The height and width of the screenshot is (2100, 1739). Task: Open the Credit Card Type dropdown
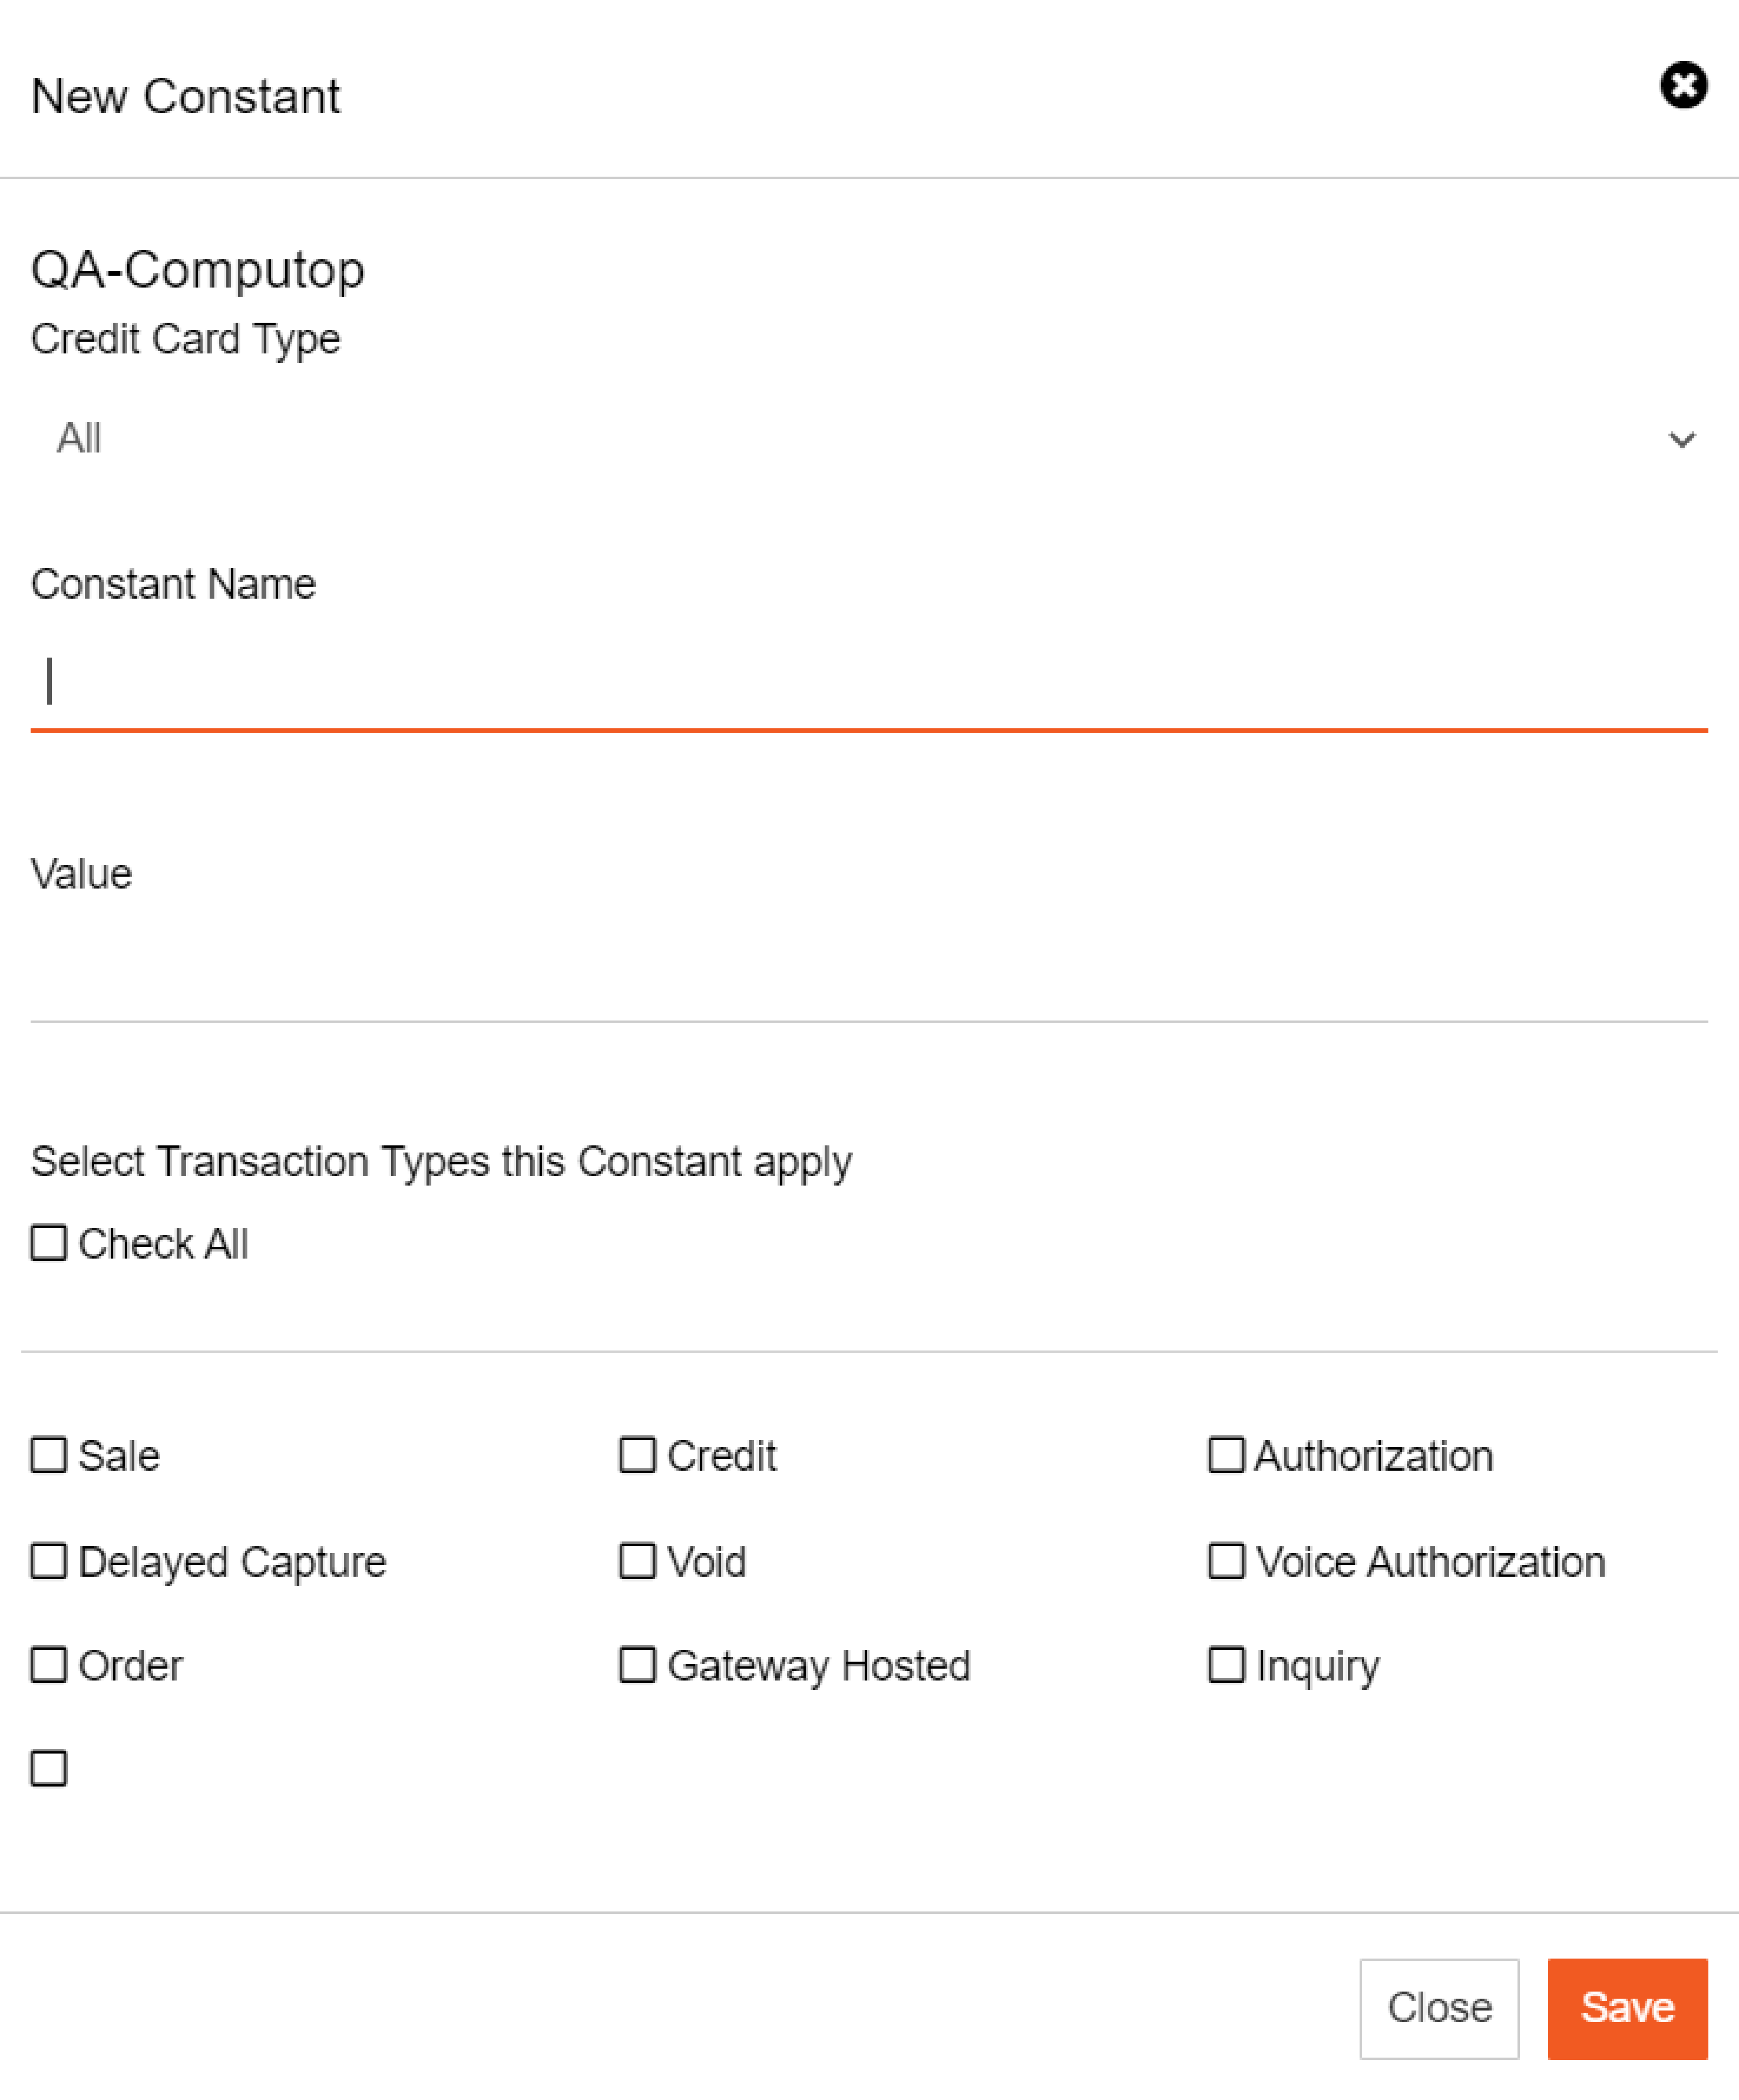point(869,438)
